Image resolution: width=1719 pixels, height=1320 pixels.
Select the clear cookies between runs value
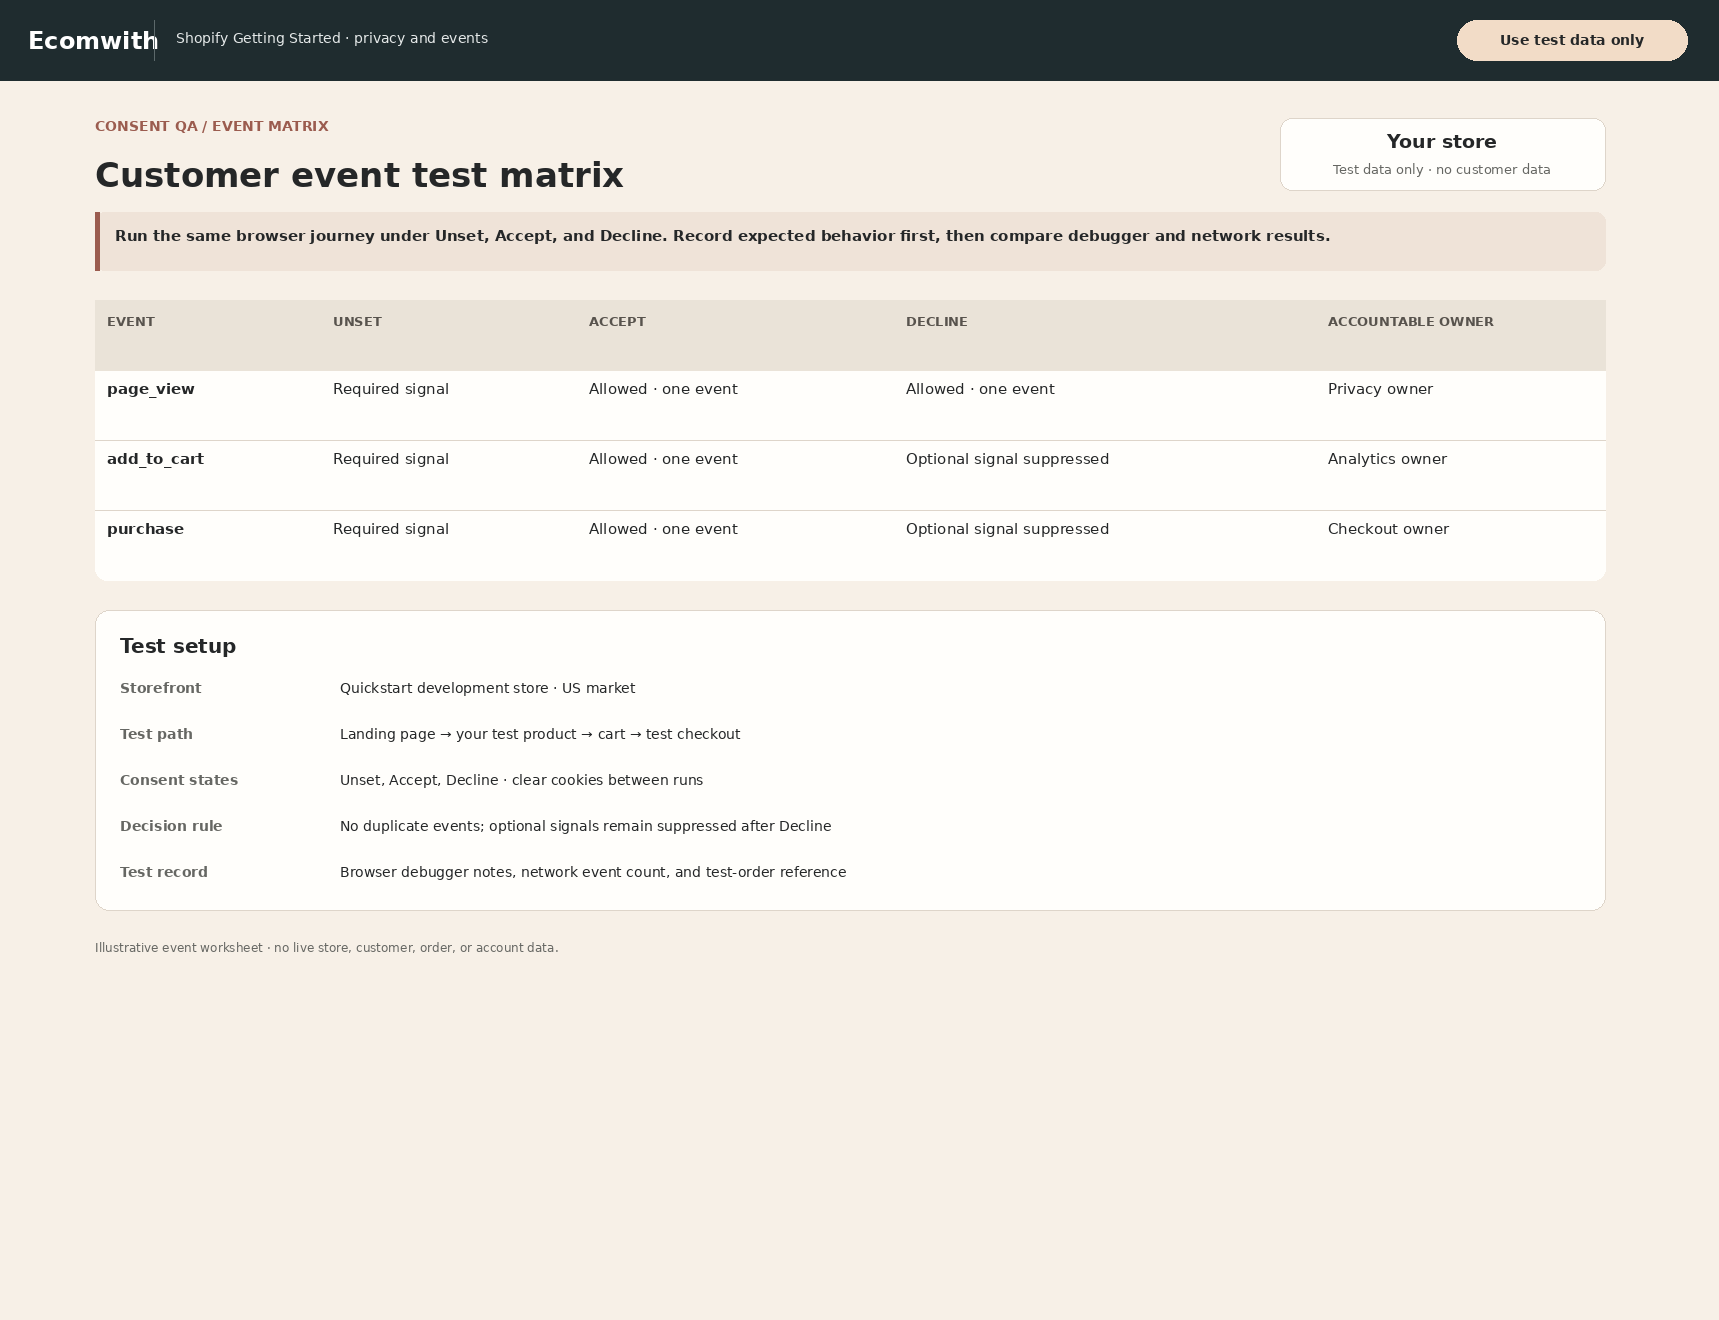point(521,780)
